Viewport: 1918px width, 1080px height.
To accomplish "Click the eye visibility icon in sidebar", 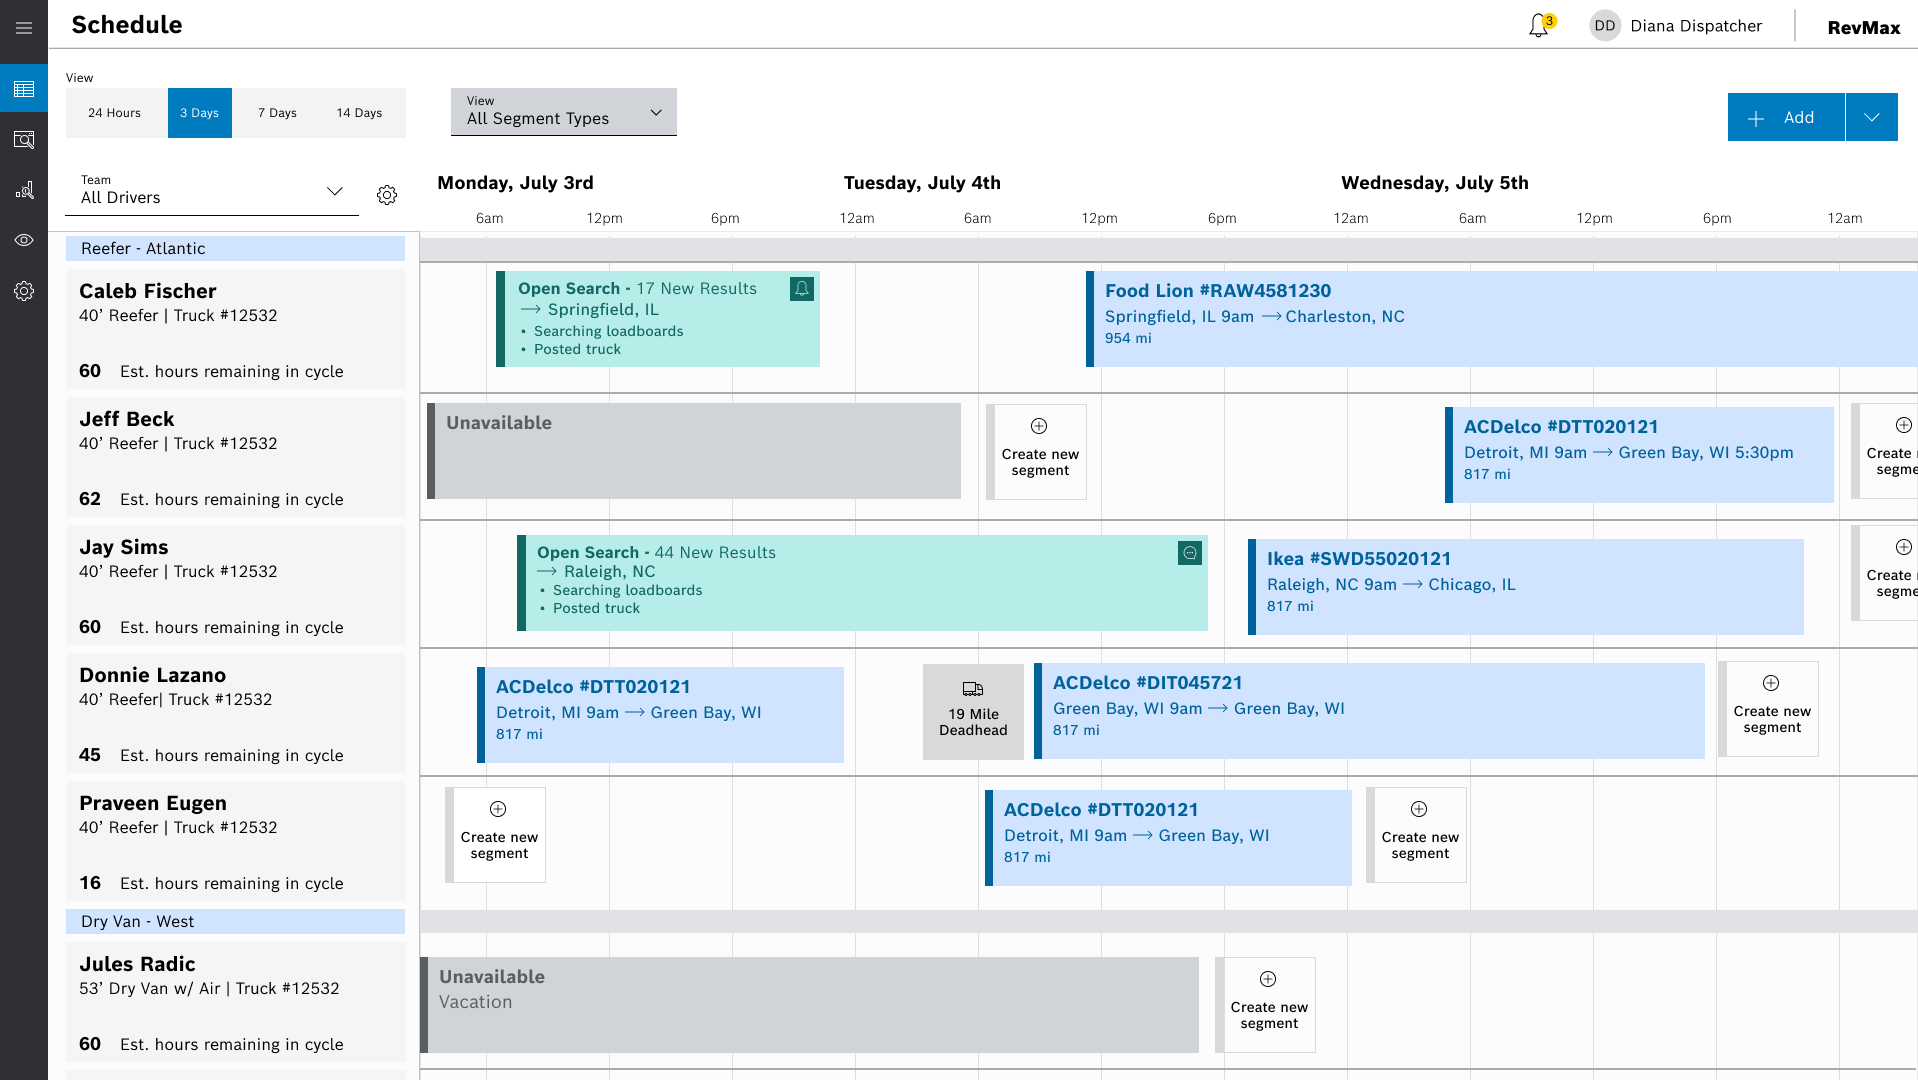I will tap(24, 240).
